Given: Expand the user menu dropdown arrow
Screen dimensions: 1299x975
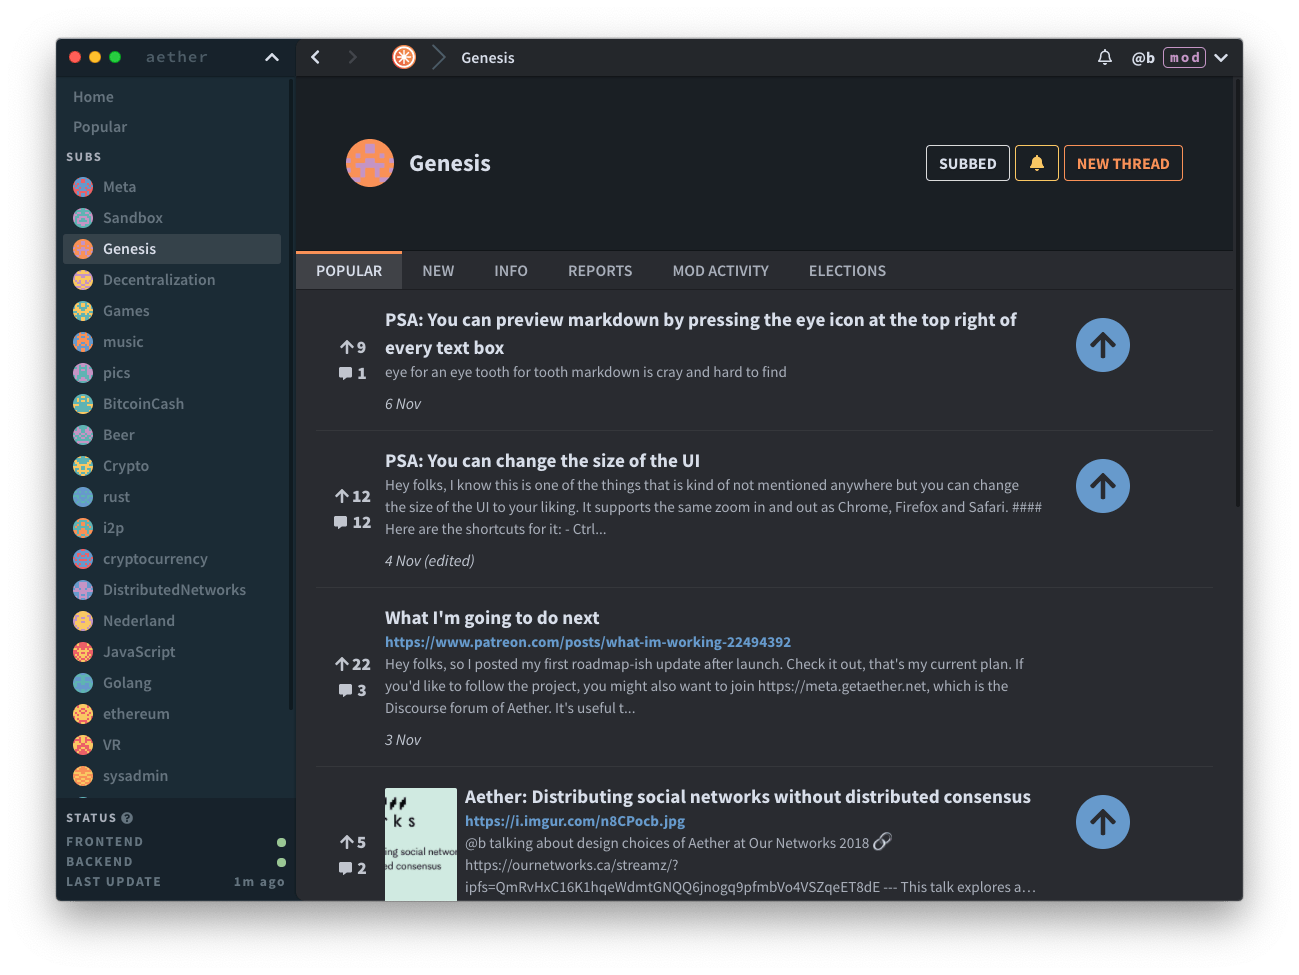Looking at the screenshot, I should click(x=1221, y=58).
